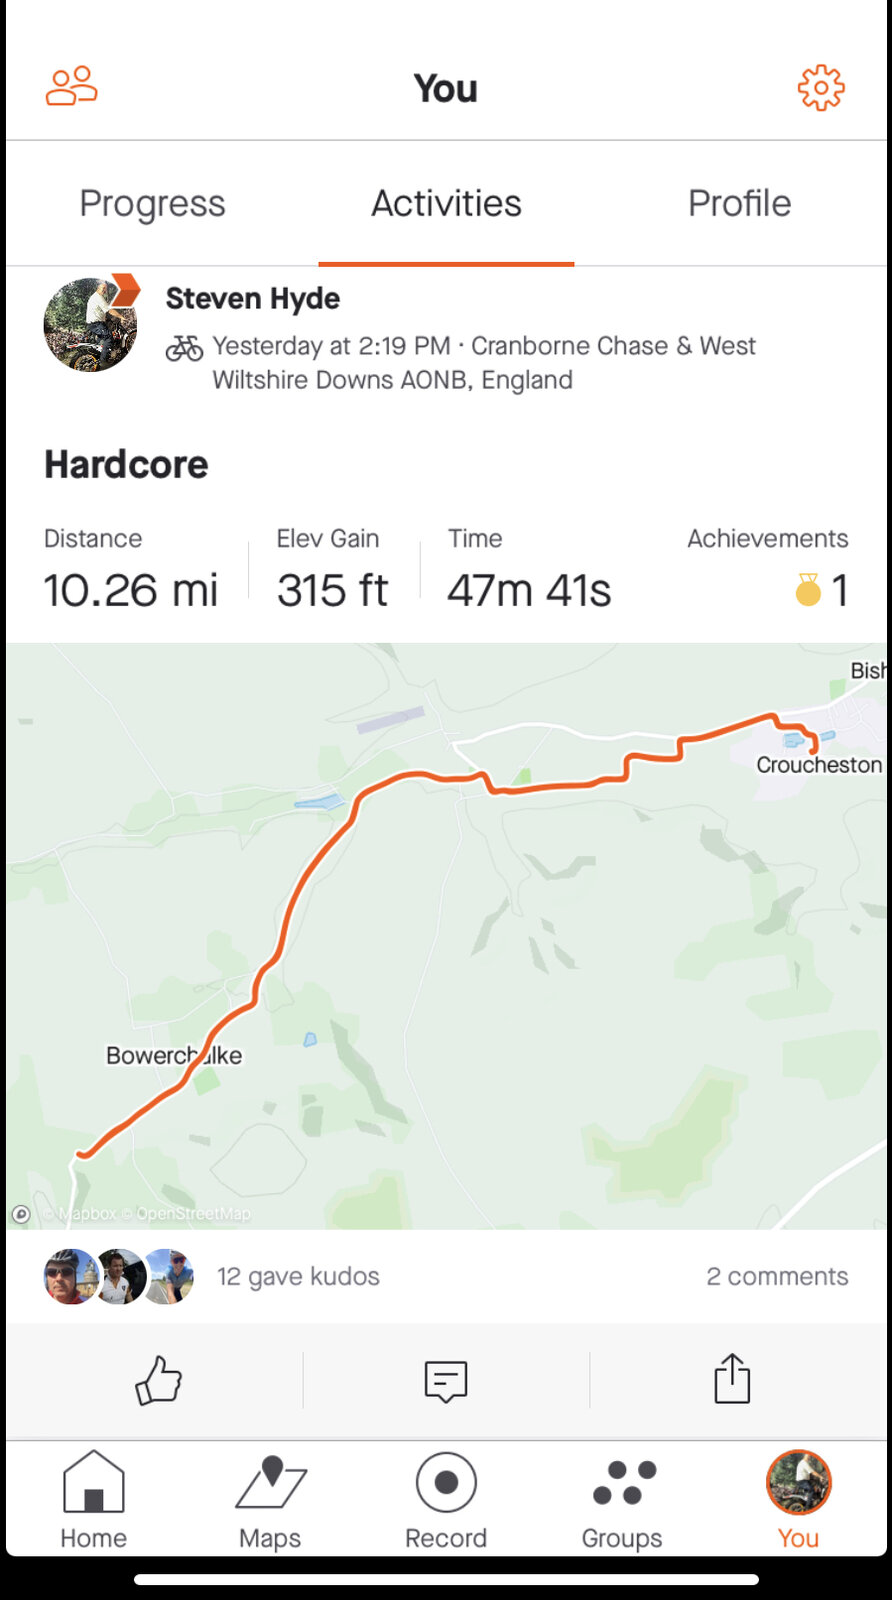Select the Activities tab
Screen dimensions: 892x1600
446,204
